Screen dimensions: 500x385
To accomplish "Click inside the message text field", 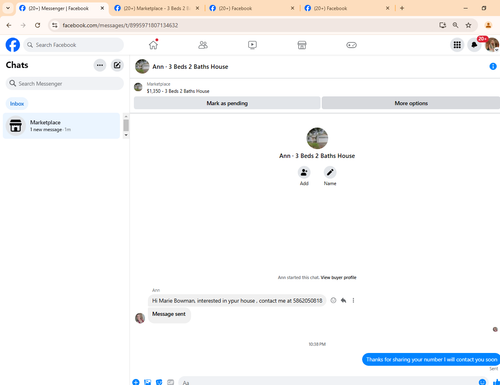I will pos(328,382).
